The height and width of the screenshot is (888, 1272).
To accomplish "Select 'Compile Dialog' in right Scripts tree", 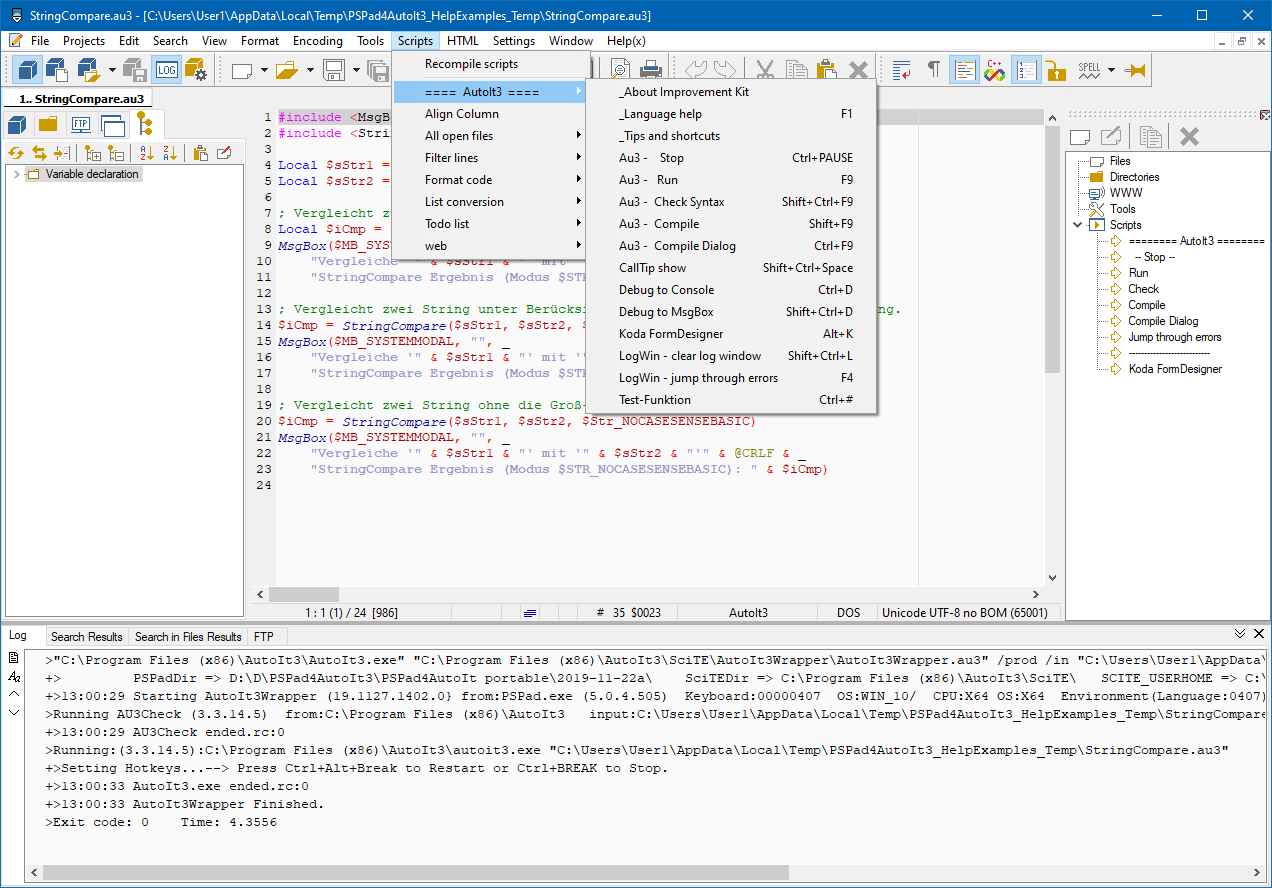I will 1163,321.
